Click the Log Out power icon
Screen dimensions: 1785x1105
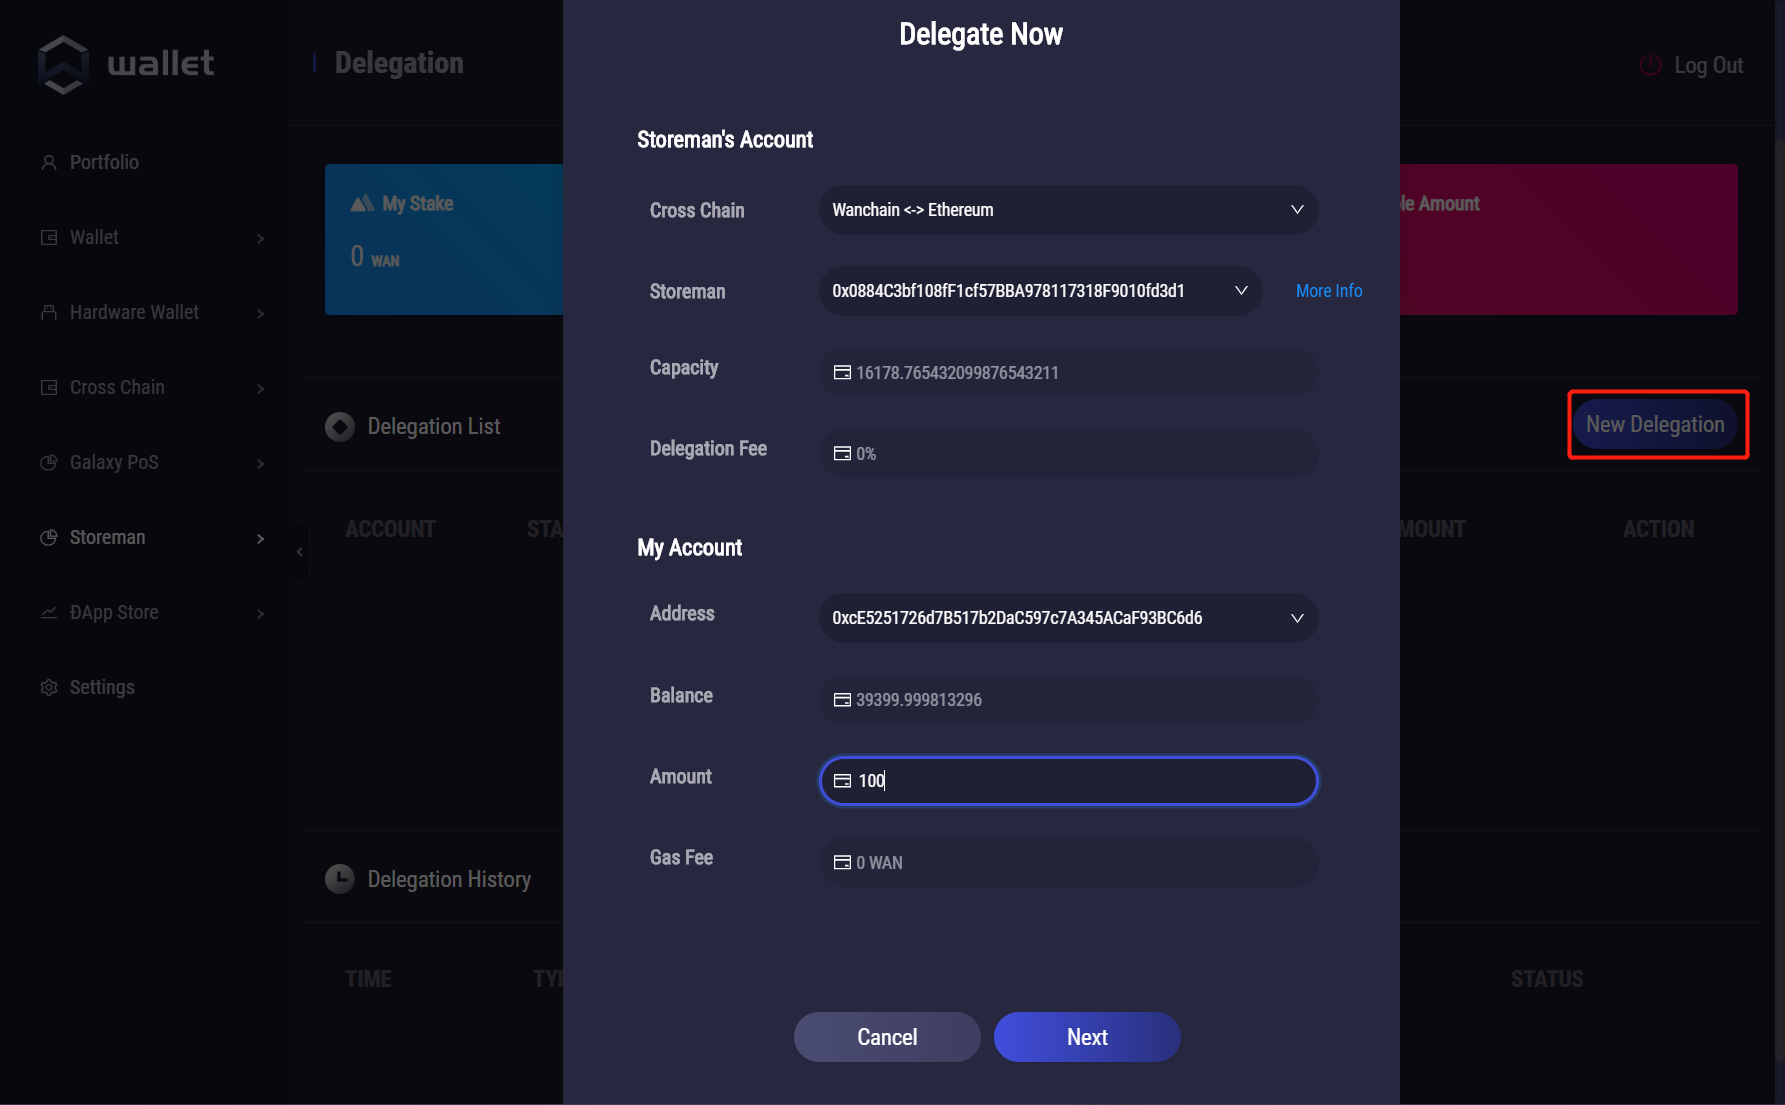coord(1650,65)
